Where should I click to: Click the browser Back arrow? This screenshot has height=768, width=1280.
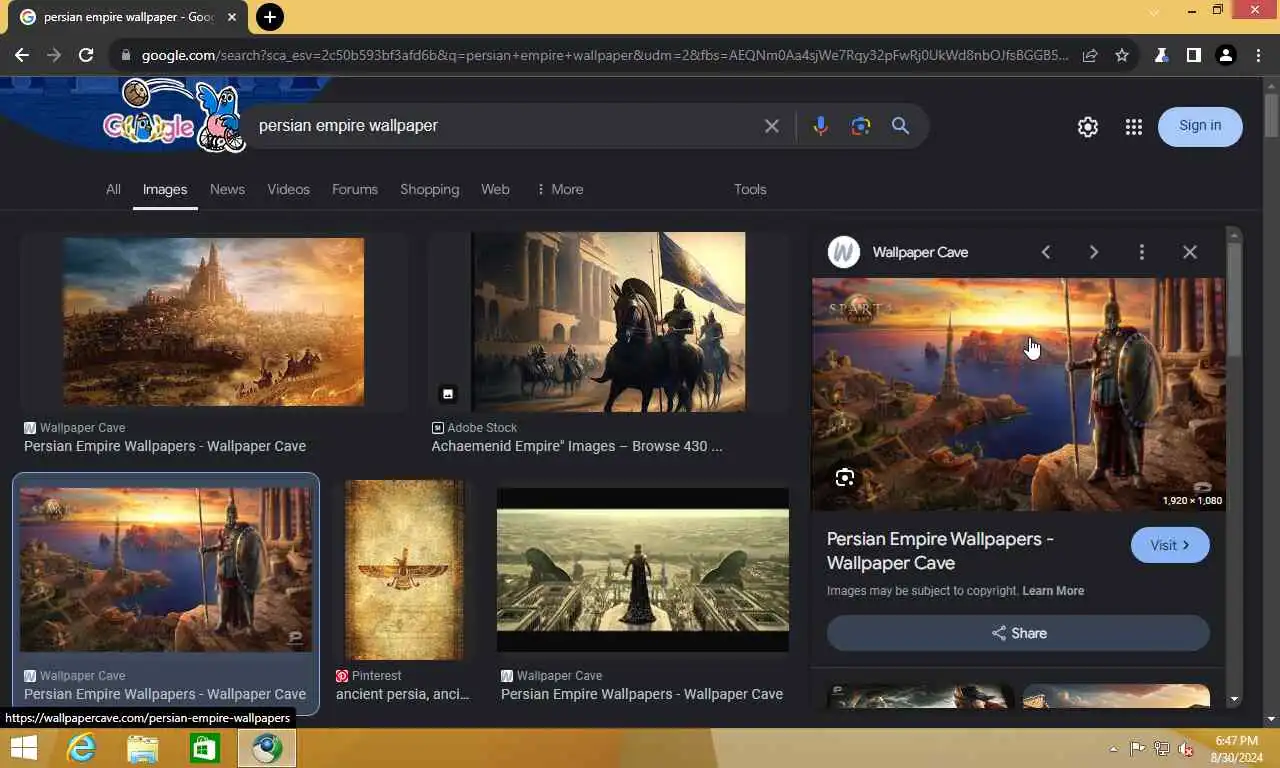(x=22, y=56)
